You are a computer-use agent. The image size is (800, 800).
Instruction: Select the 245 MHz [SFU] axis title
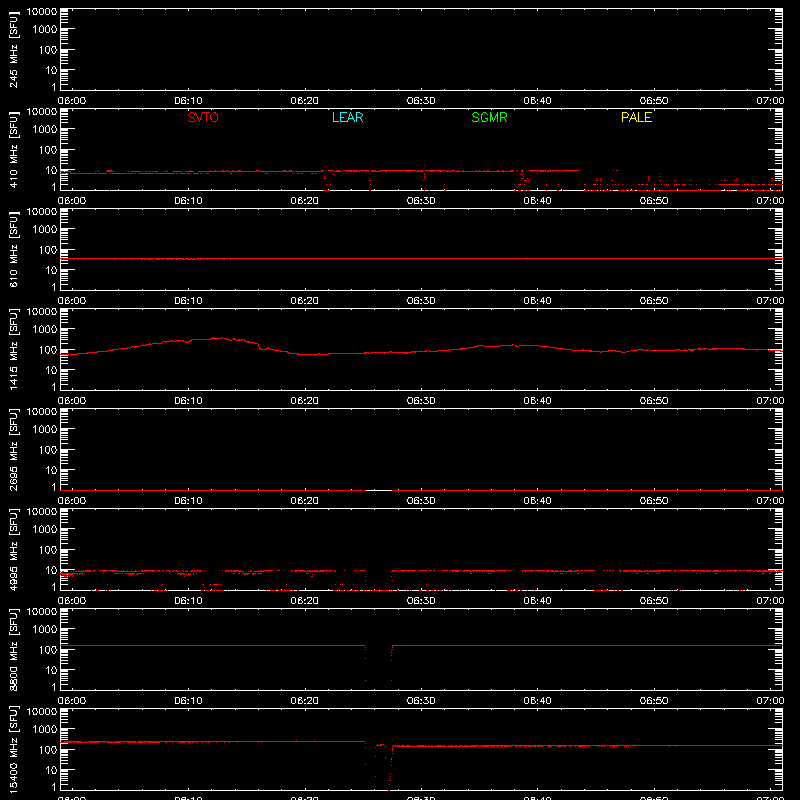click(13, 49)
